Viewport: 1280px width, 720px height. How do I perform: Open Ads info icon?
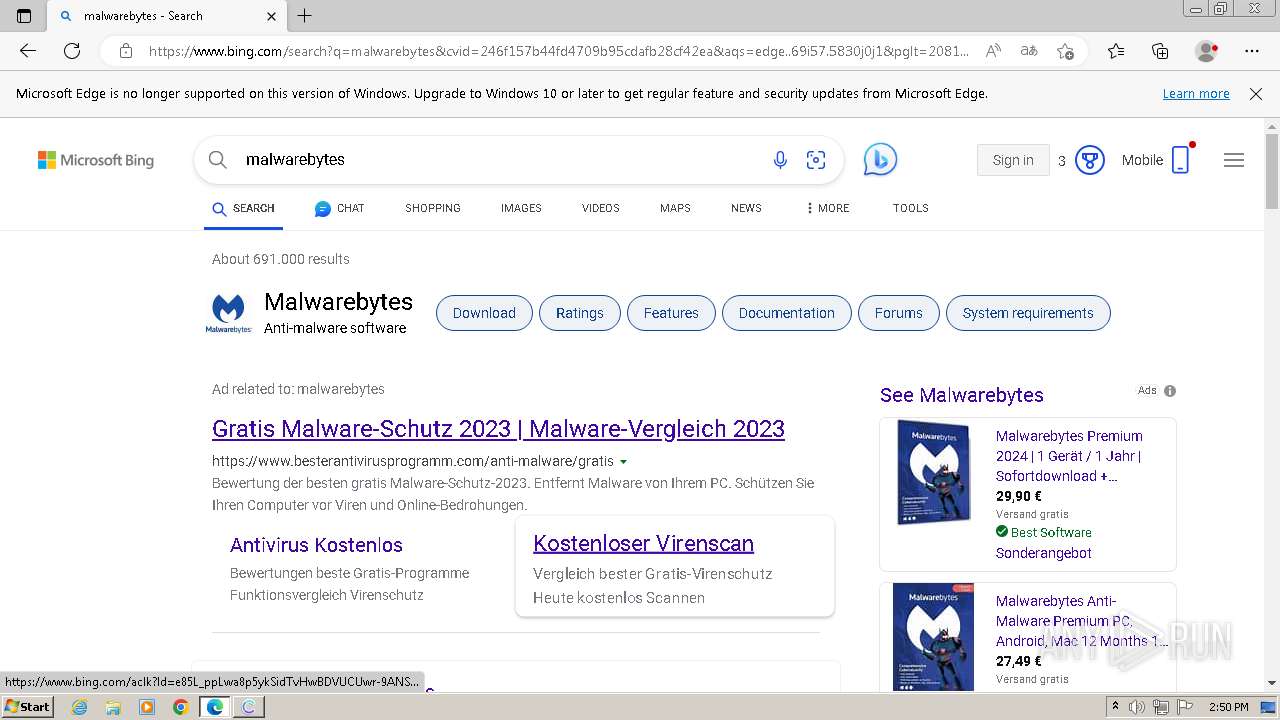point(1170,391)
